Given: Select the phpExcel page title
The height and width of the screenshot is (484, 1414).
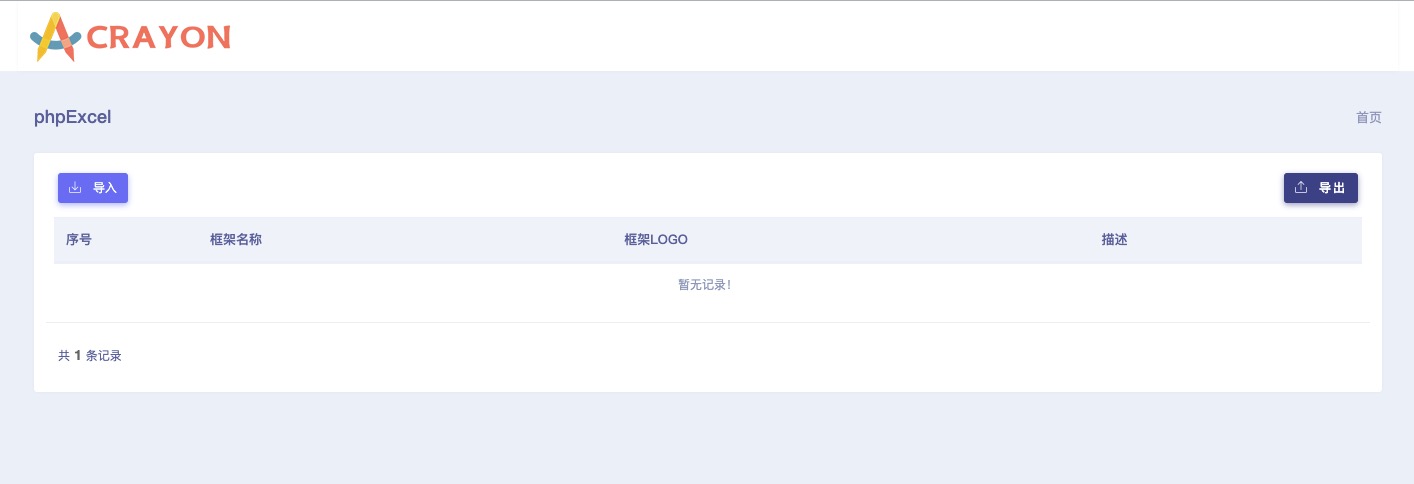Looking at the screenshot, I should coord(72,117).
